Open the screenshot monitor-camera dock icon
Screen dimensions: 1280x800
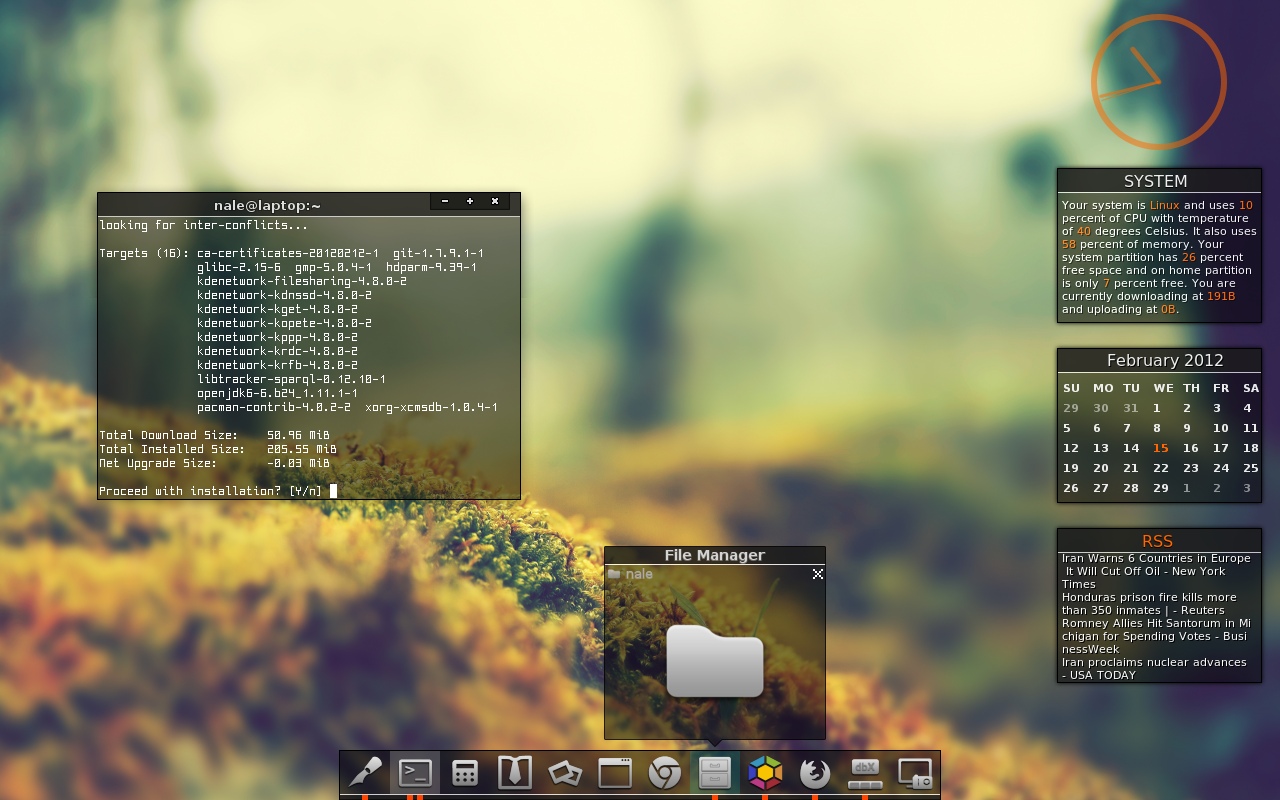[915, 772]
